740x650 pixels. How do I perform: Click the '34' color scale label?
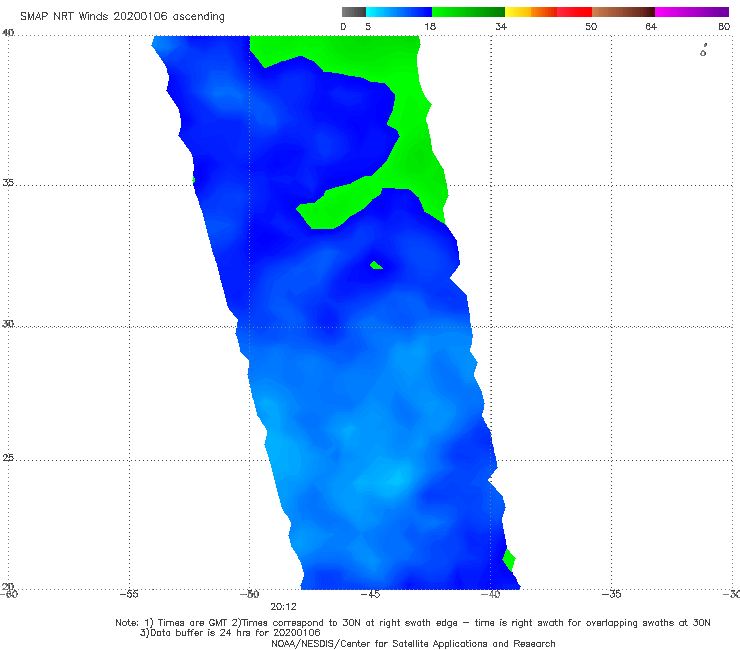[x=501, y=27]
